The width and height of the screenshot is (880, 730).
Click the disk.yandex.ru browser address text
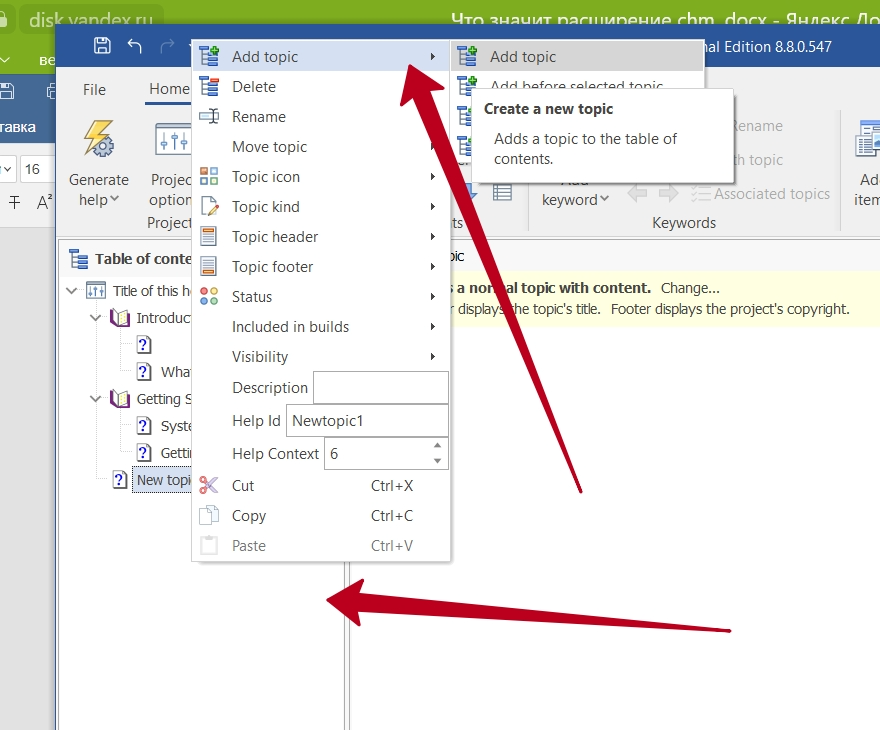(91, 20)
